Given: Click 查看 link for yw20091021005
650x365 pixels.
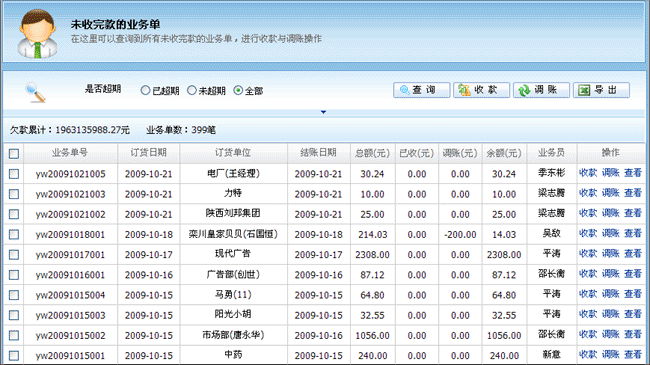Looking at the screenshot, I should pyautogui.click(x=633, y=173).
